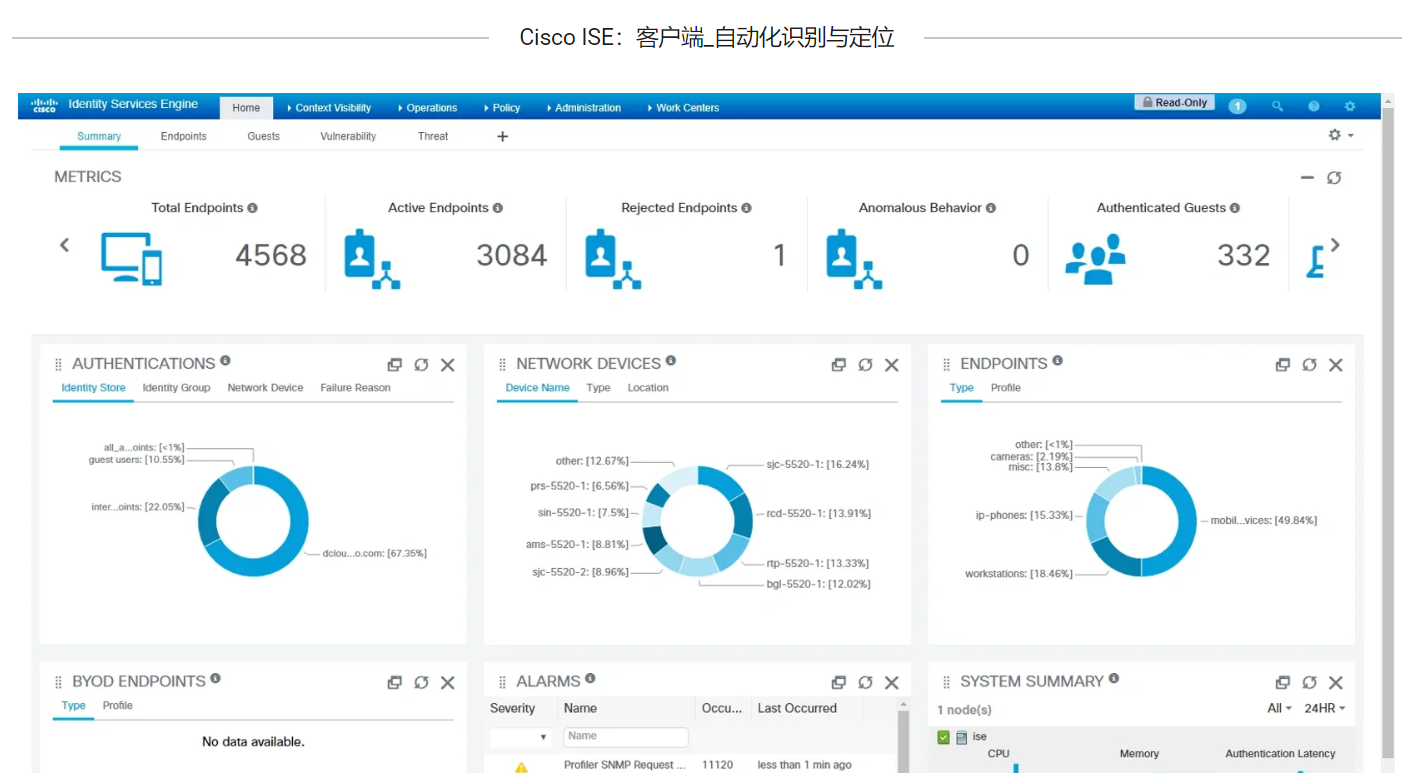This screenshot has height=773, width=1417.
Task: Refresh the METRICS section
Action: pos(1334,177)
